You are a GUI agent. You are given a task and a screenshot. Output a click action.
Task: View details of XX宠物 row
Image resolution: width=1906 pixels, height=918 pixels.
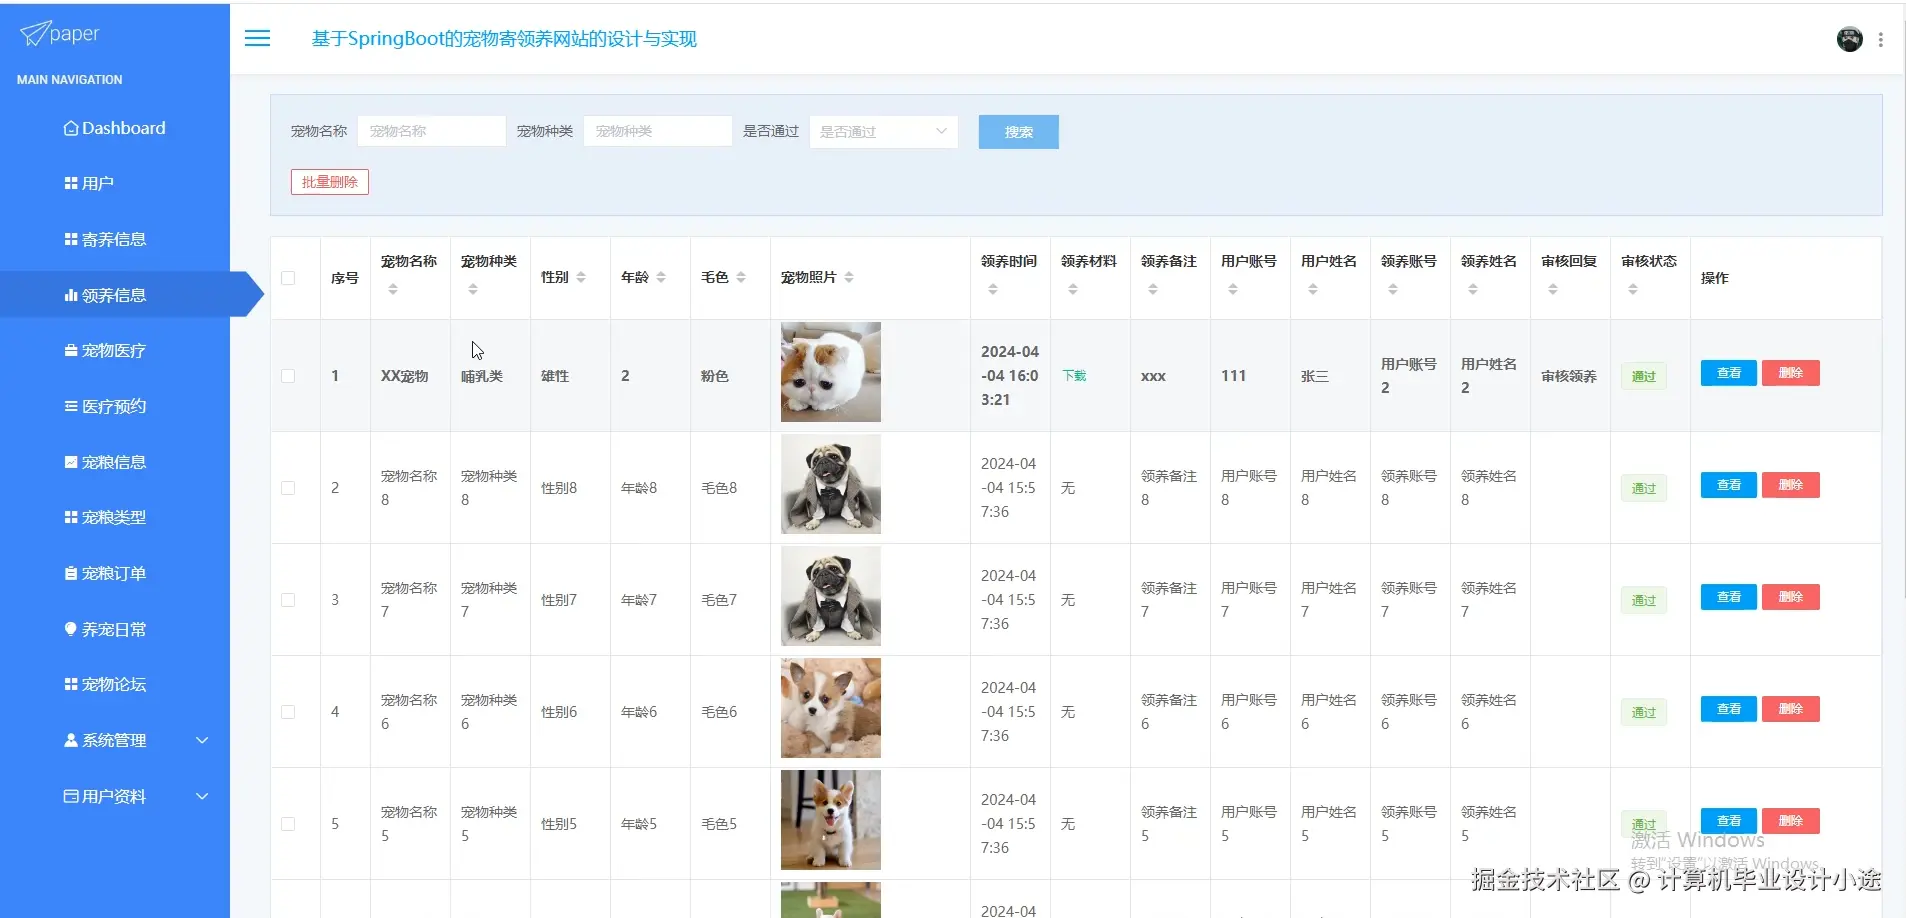pos(1728,373)
